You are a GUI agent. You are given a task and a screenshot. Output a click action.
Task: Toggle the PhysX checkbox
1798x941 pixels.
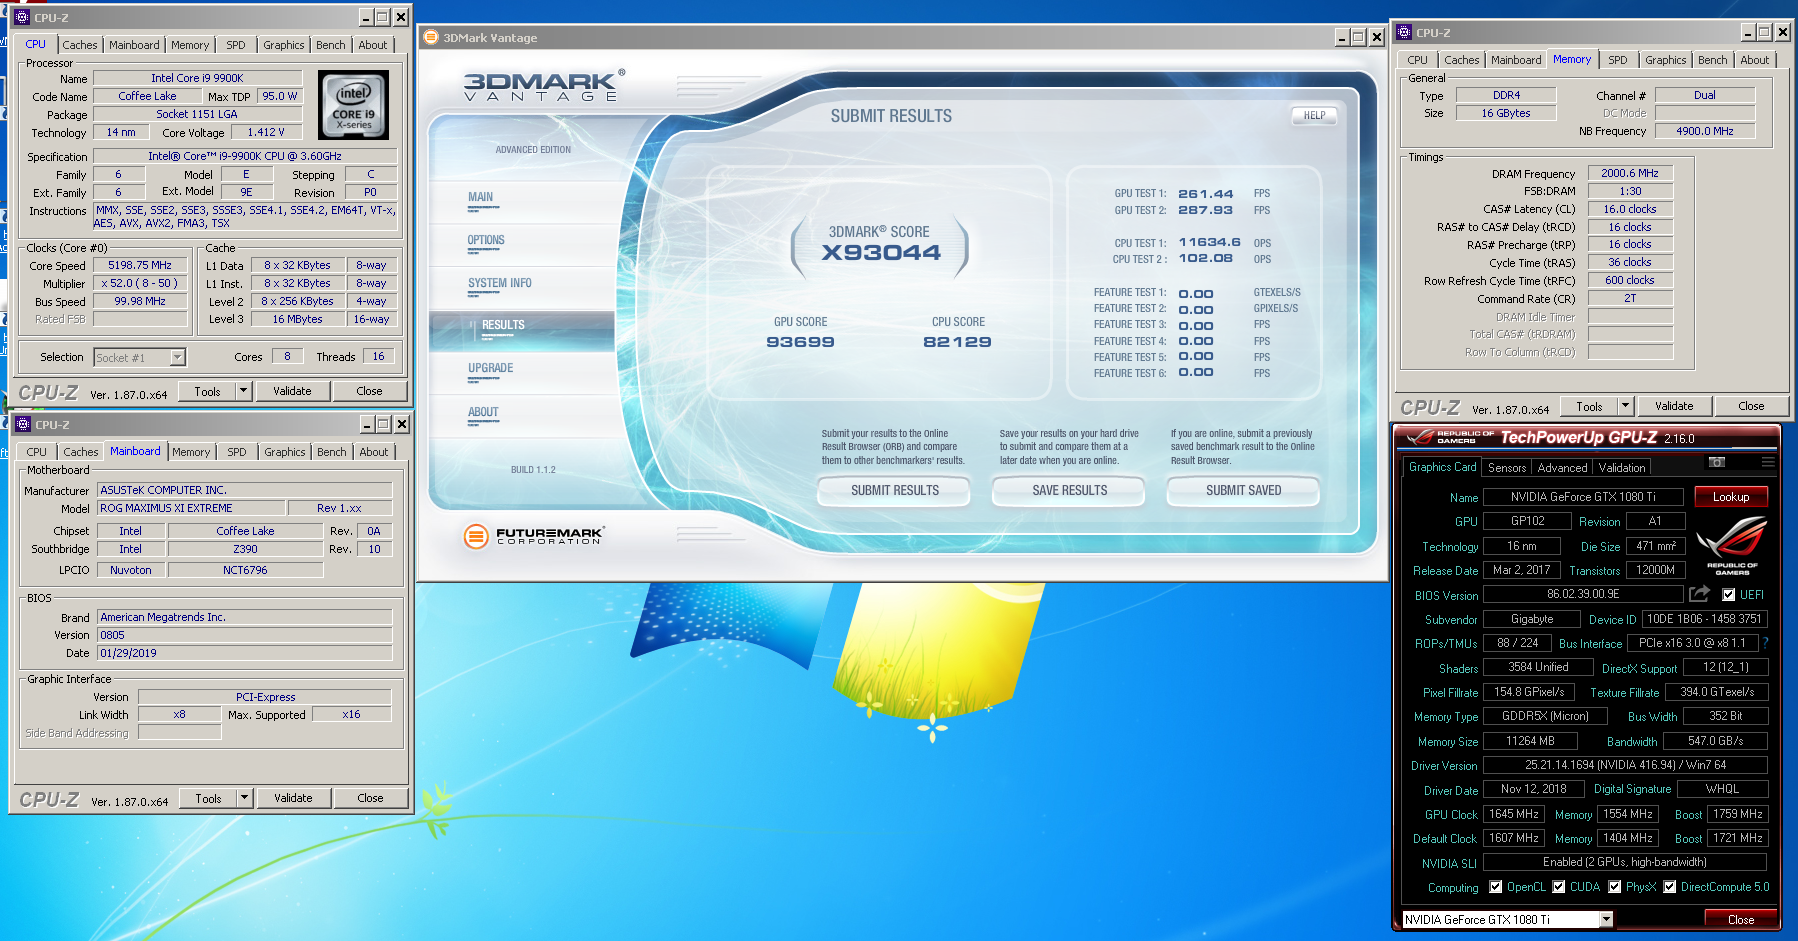pyautogui.click(x=1615, y=887)
